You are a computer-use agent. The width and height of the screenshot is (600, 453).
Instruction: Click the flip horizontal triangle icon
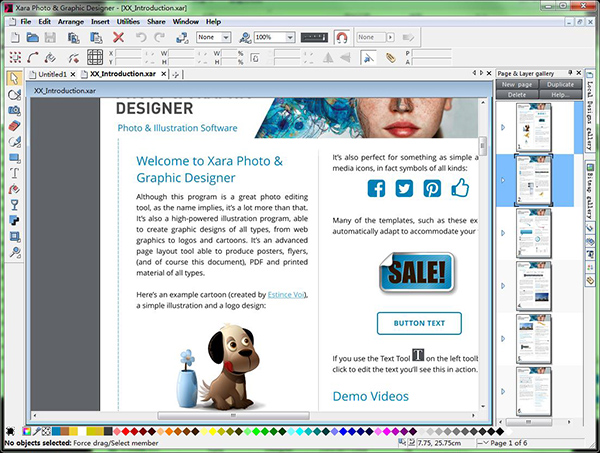click(328, 58)
